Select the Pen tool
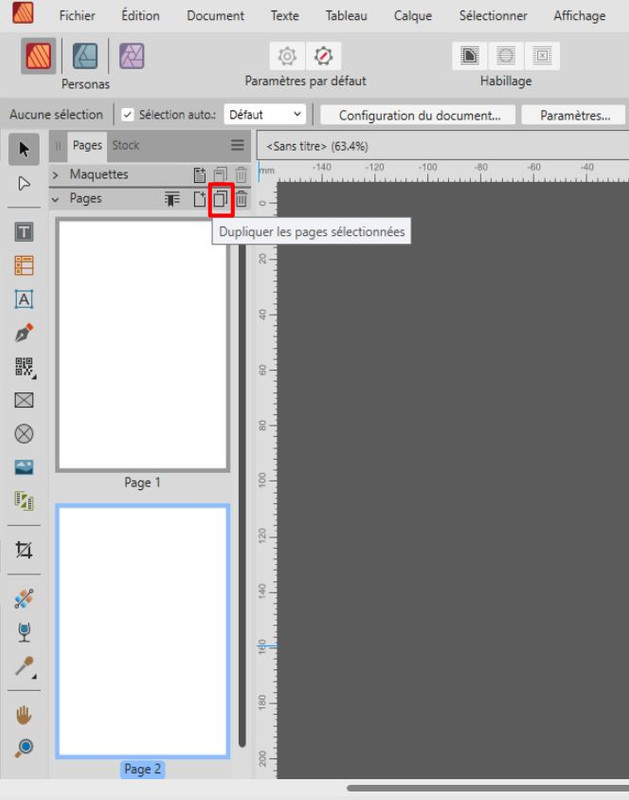The image size is (629, 800). 24,333
